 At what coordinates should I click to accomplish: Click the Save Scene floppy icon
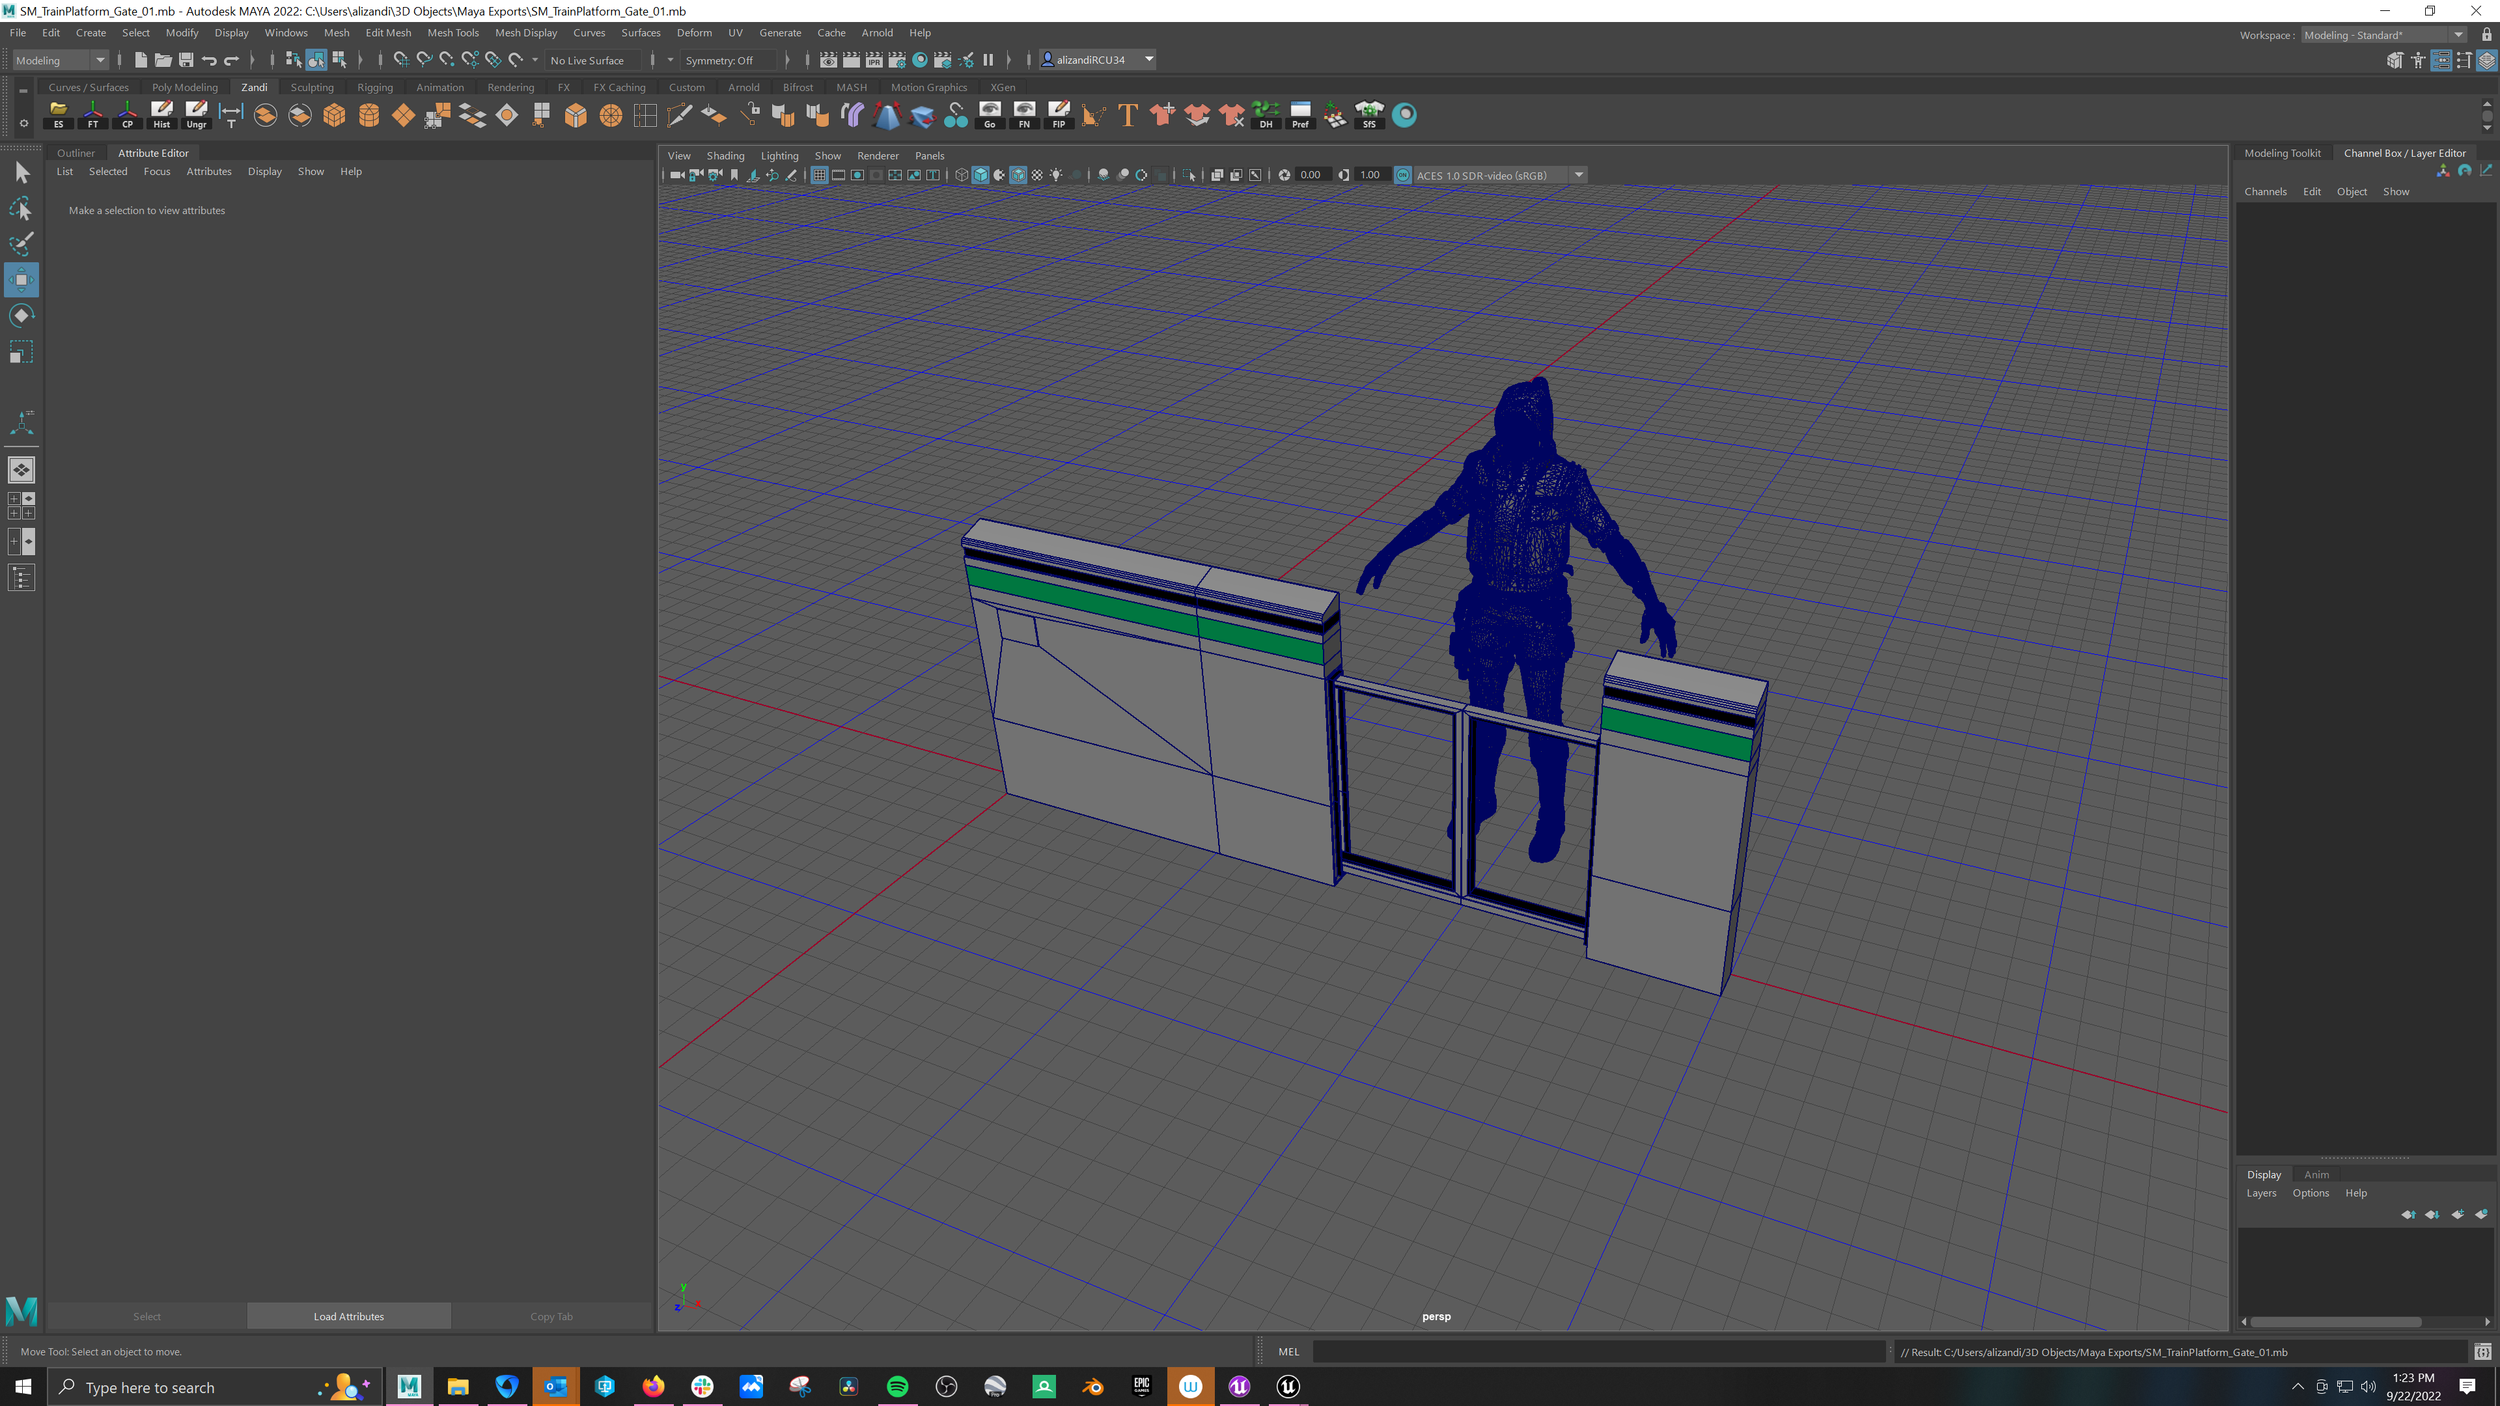(186, 60)
